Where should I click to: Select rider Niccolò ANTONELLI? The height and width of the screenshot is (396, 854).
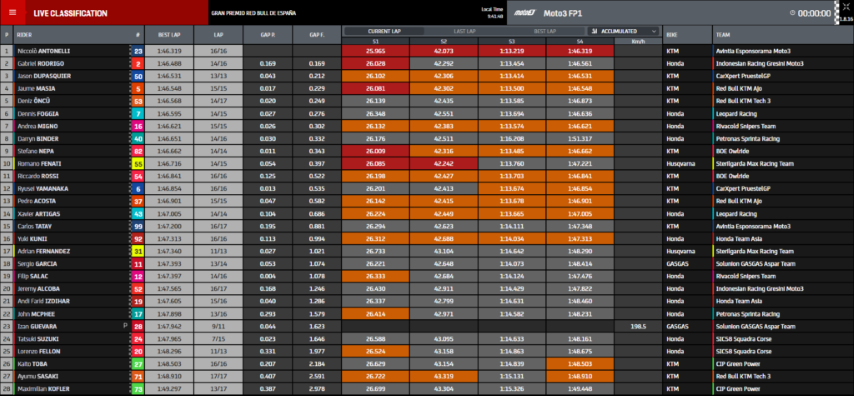point(42,51)
